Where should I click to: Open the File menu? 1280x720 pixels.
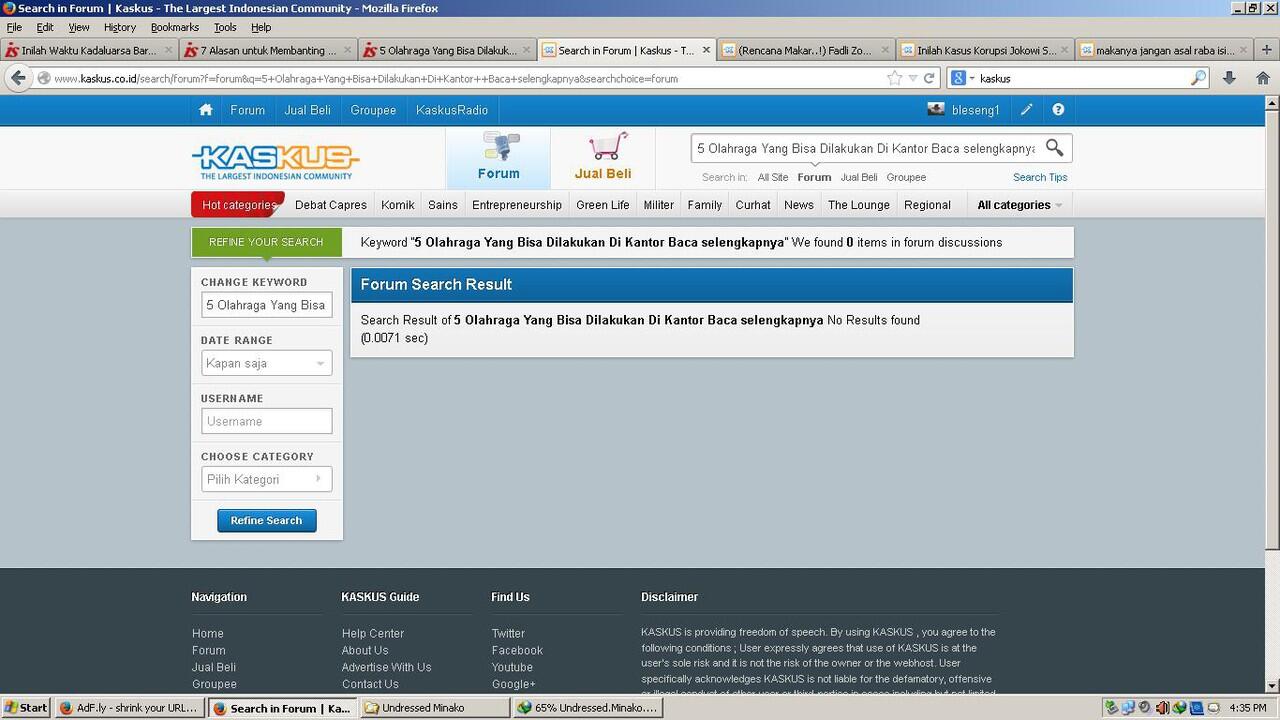coord(14,27)
